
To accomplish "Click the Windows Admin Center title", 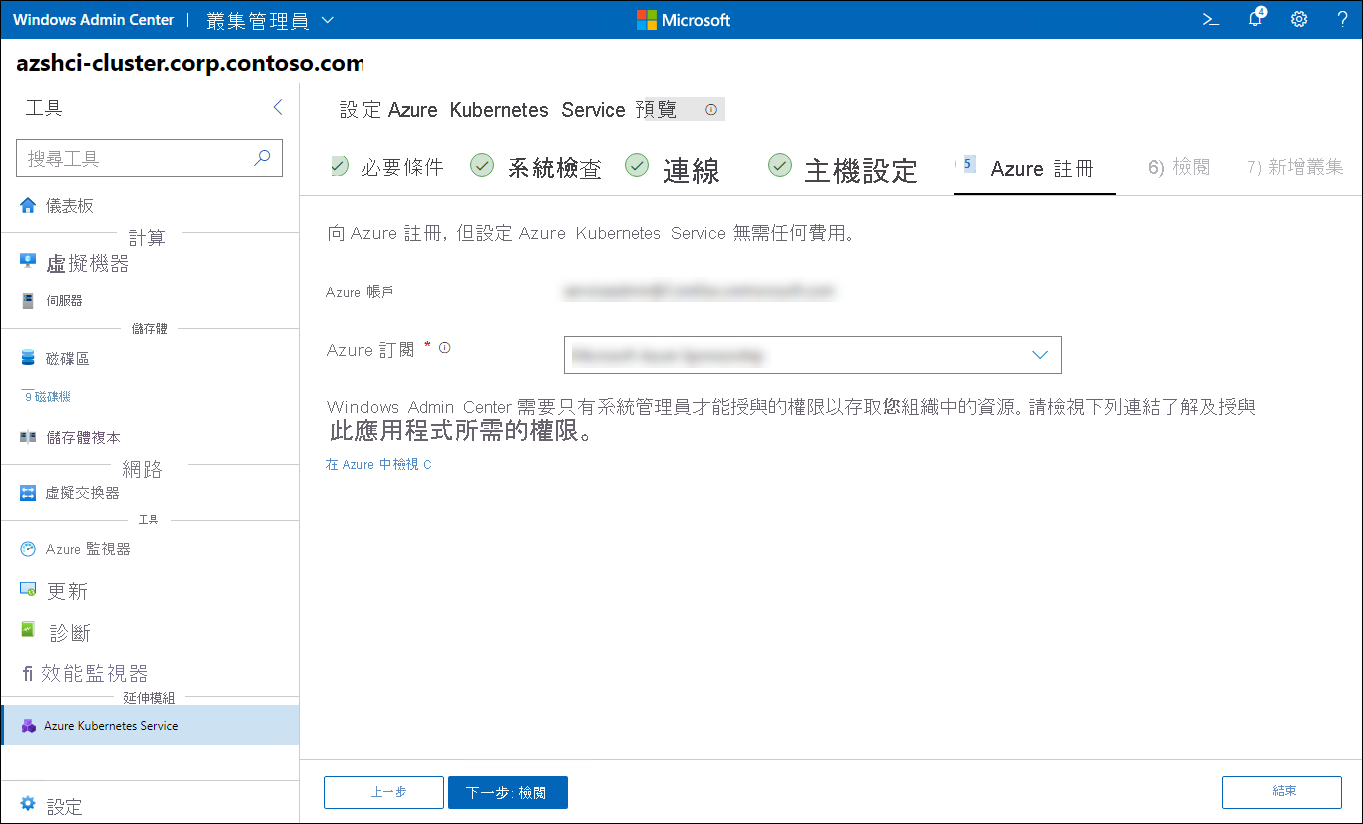I will point(93,19).
